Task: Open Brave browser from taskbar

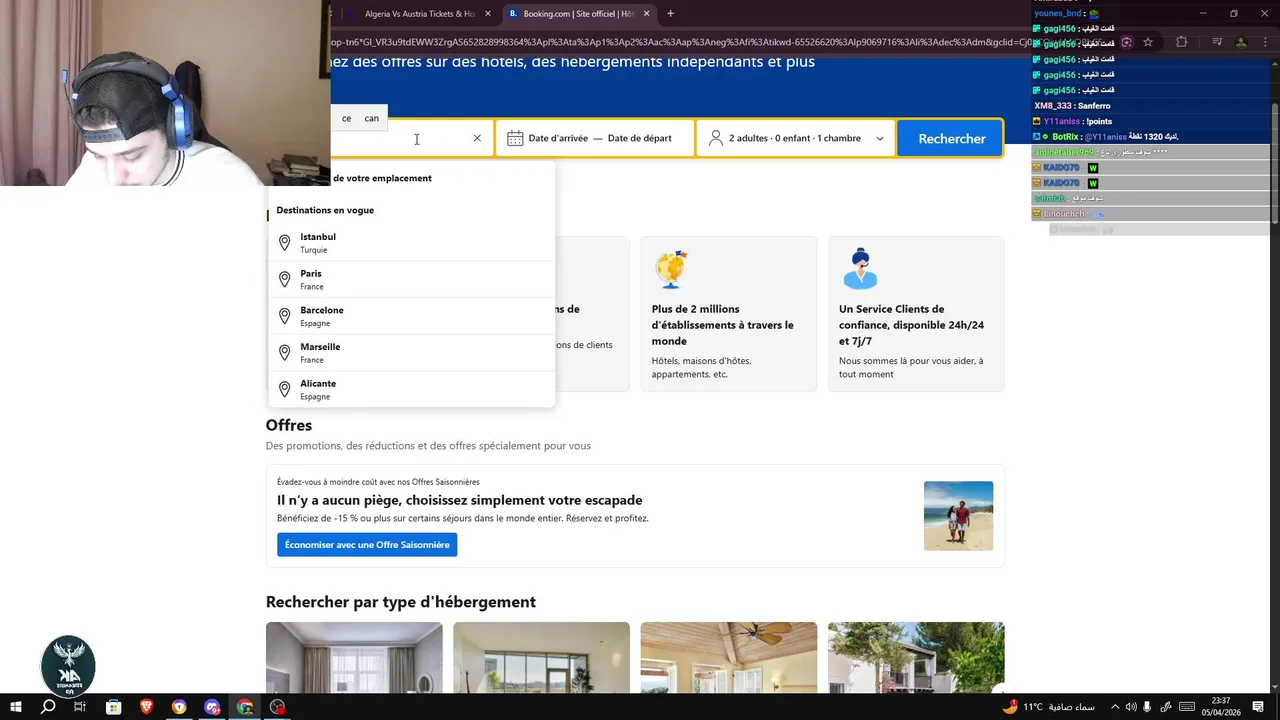Action: click(x=147, y=707)
